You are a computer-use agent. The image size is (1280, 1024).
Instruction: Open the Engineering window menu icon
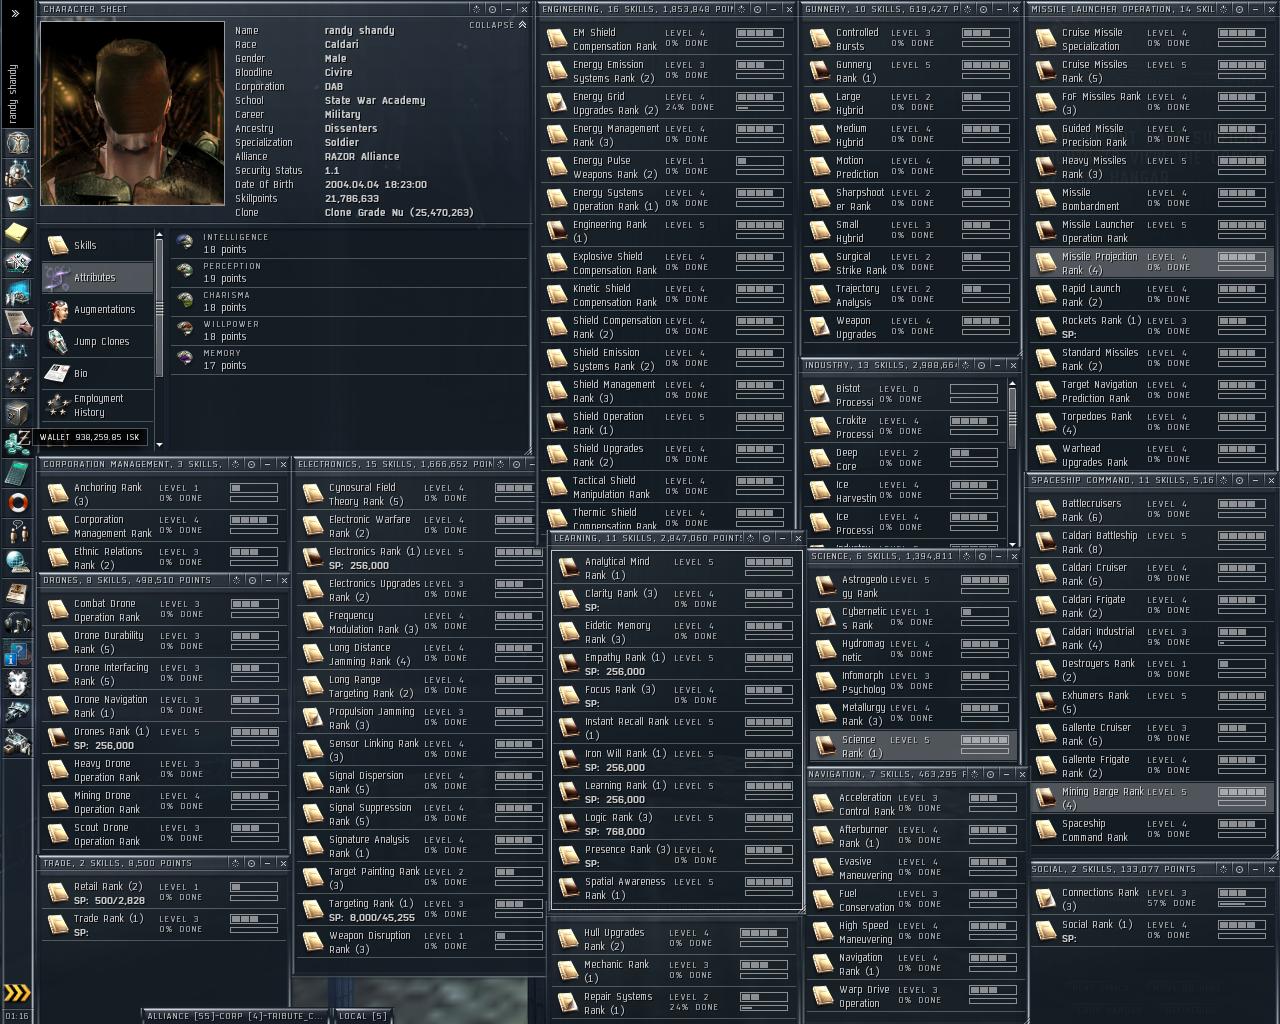pyautogui.click(x=740, y=9)
